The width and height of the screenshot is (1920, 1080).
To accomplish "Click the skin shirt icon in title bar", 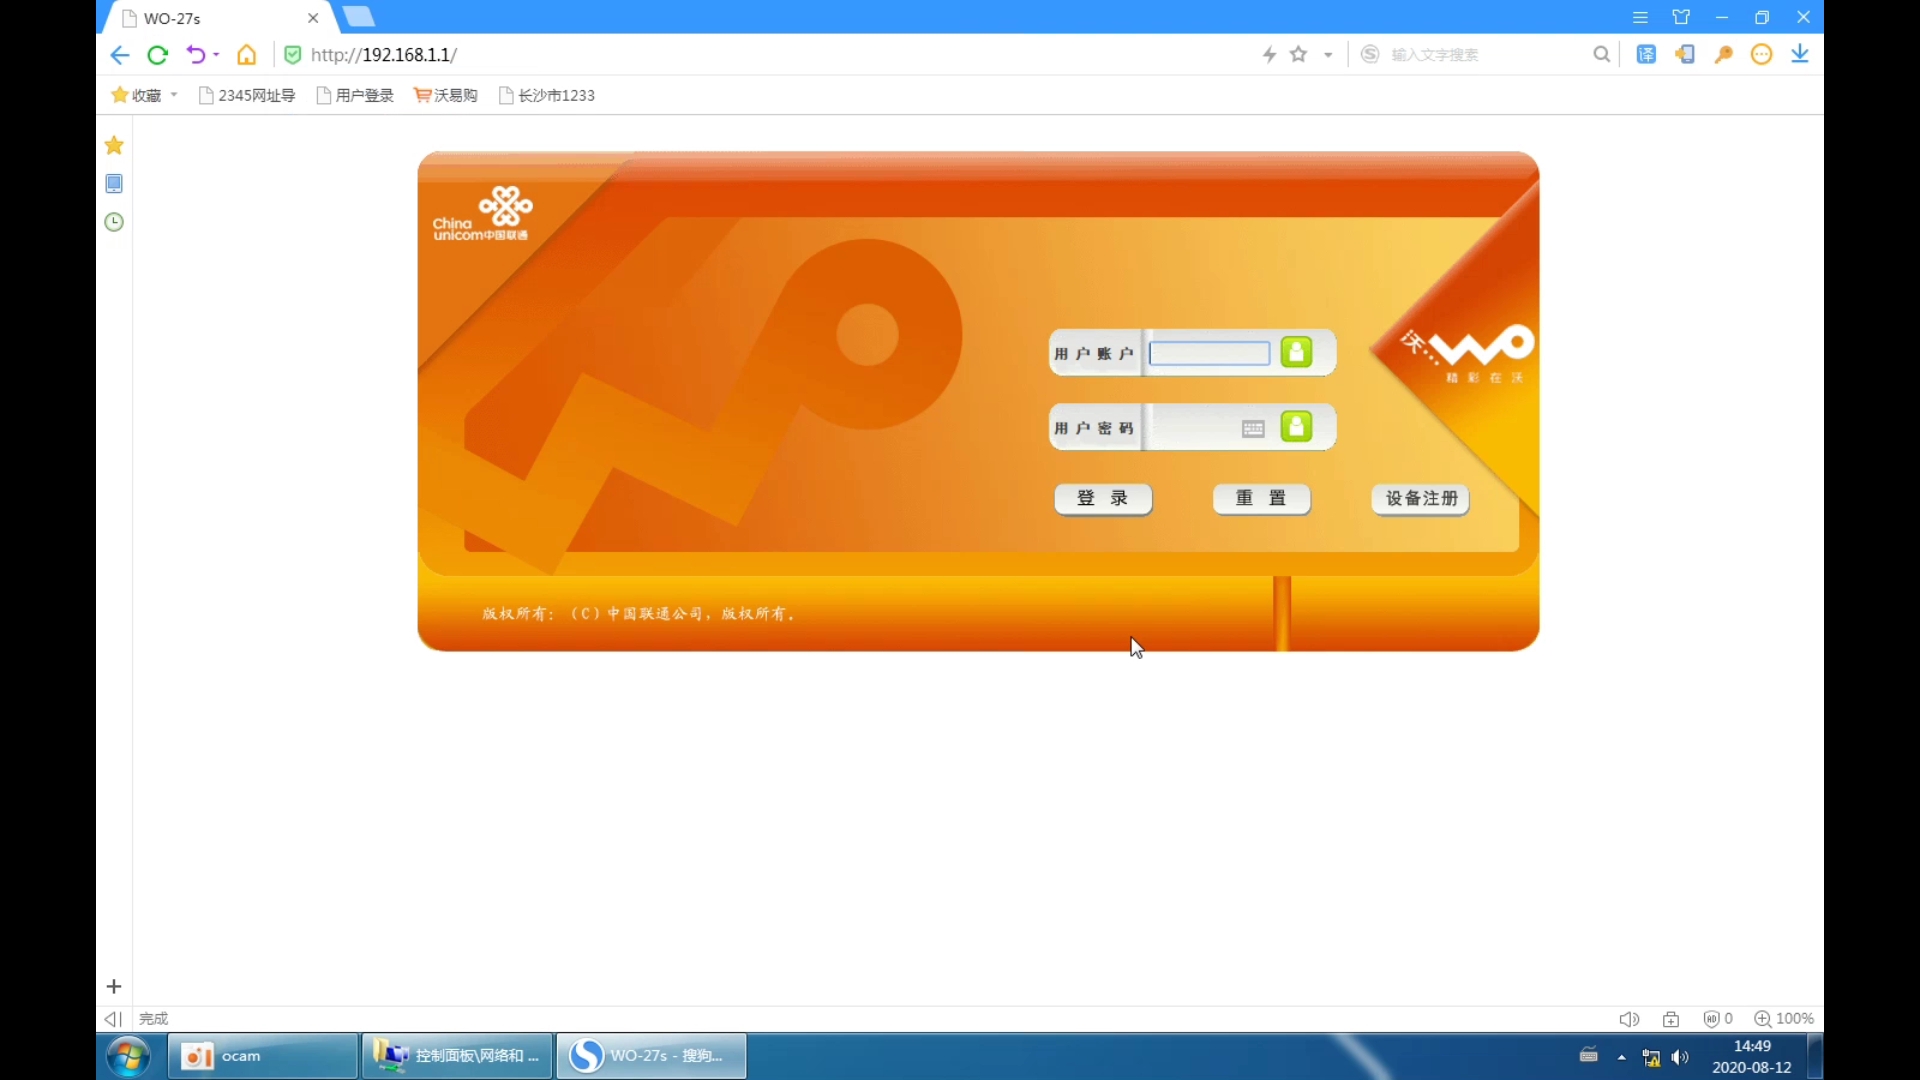I will coord(1681,17).
